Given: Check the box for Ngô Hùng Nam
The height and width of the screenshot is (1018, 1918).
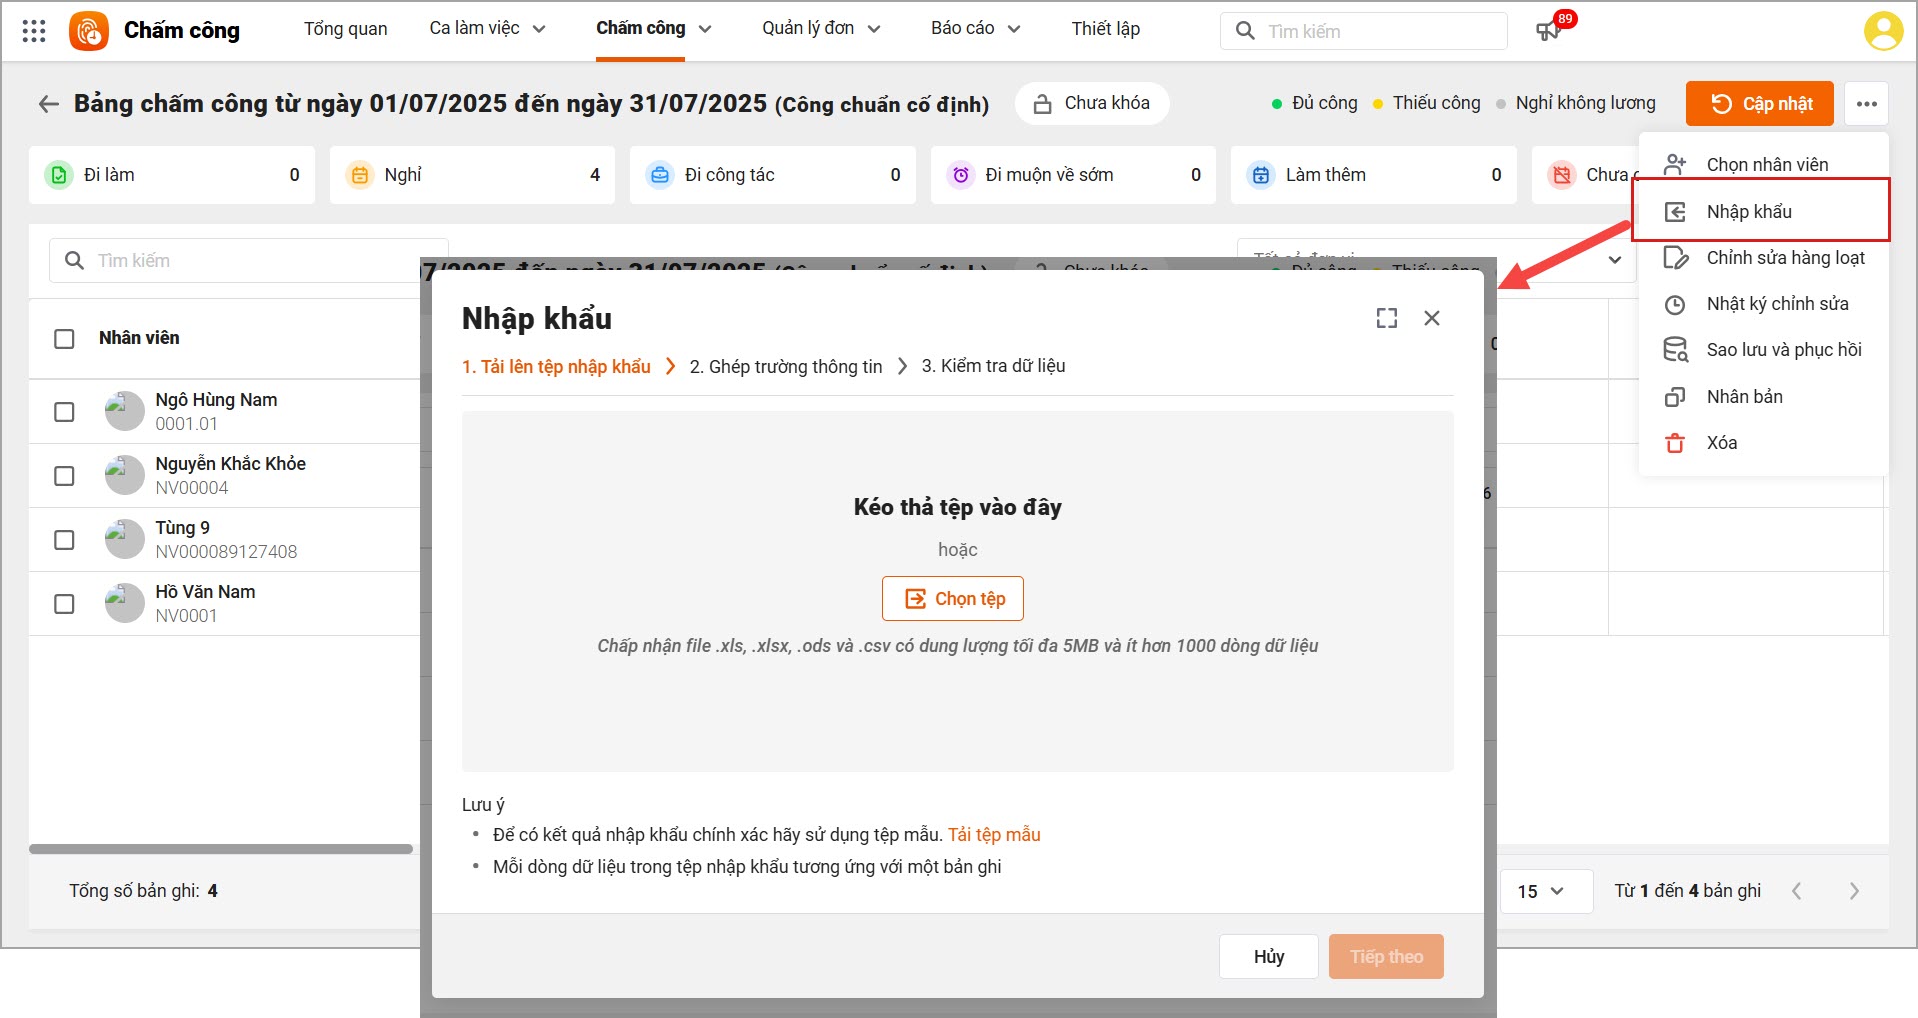Looking at the screenshot, I should click(64, 412).
